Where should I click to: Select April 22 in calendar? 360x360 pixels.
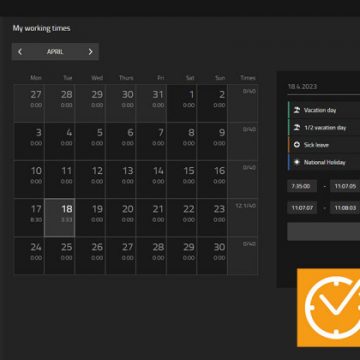click(x=182, y=218)
